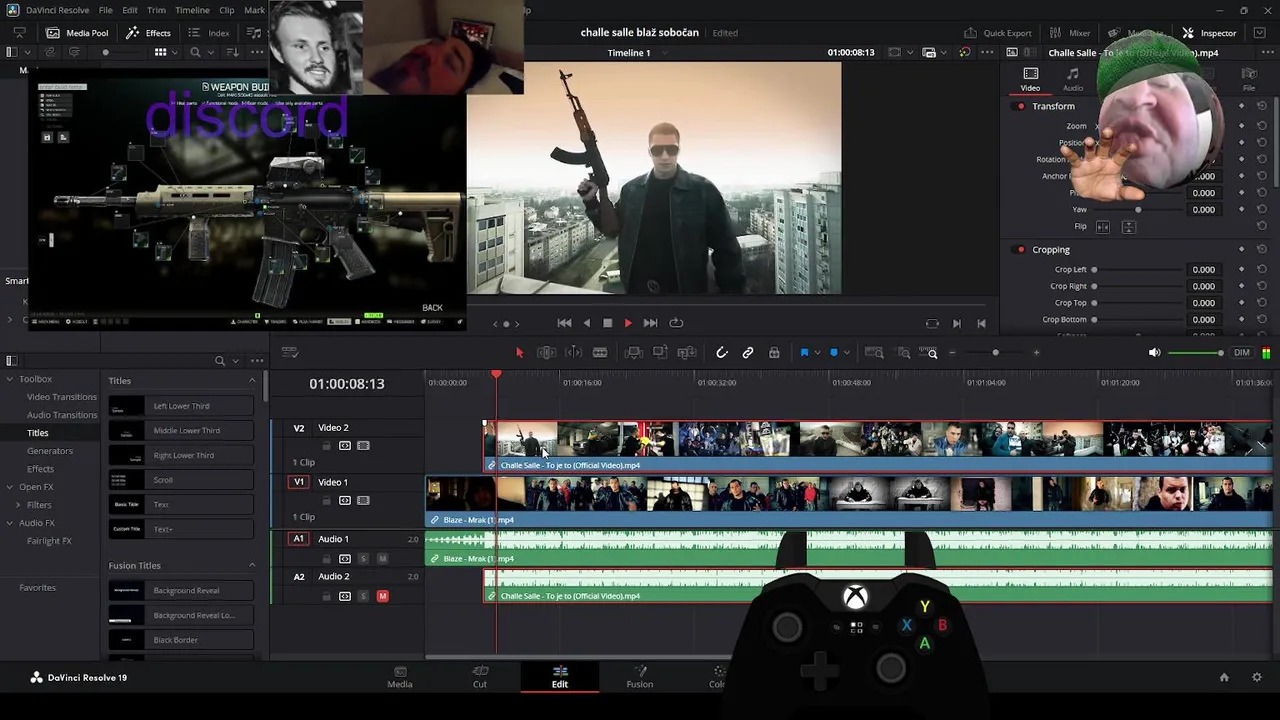Select the Blade Edit Mode tool

(600, 353)
